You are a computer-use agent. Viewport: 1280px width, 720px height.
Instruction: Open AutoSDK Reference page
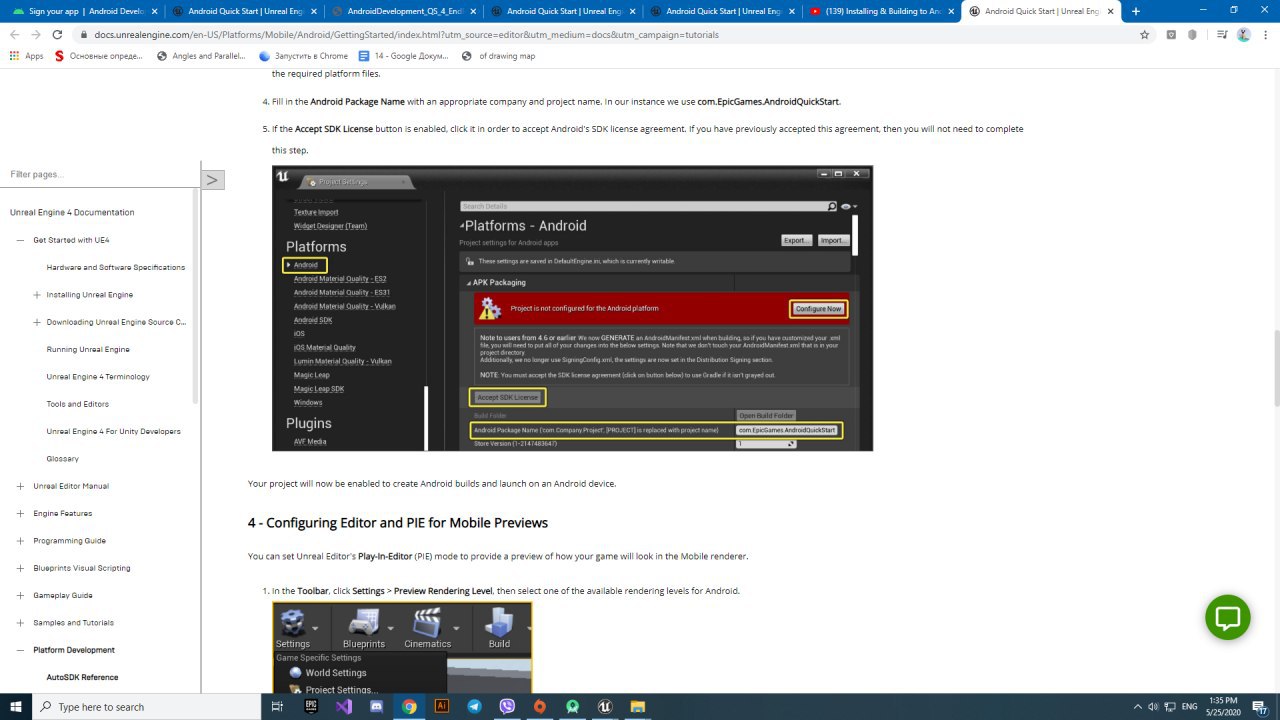click(x=82, y=677)
